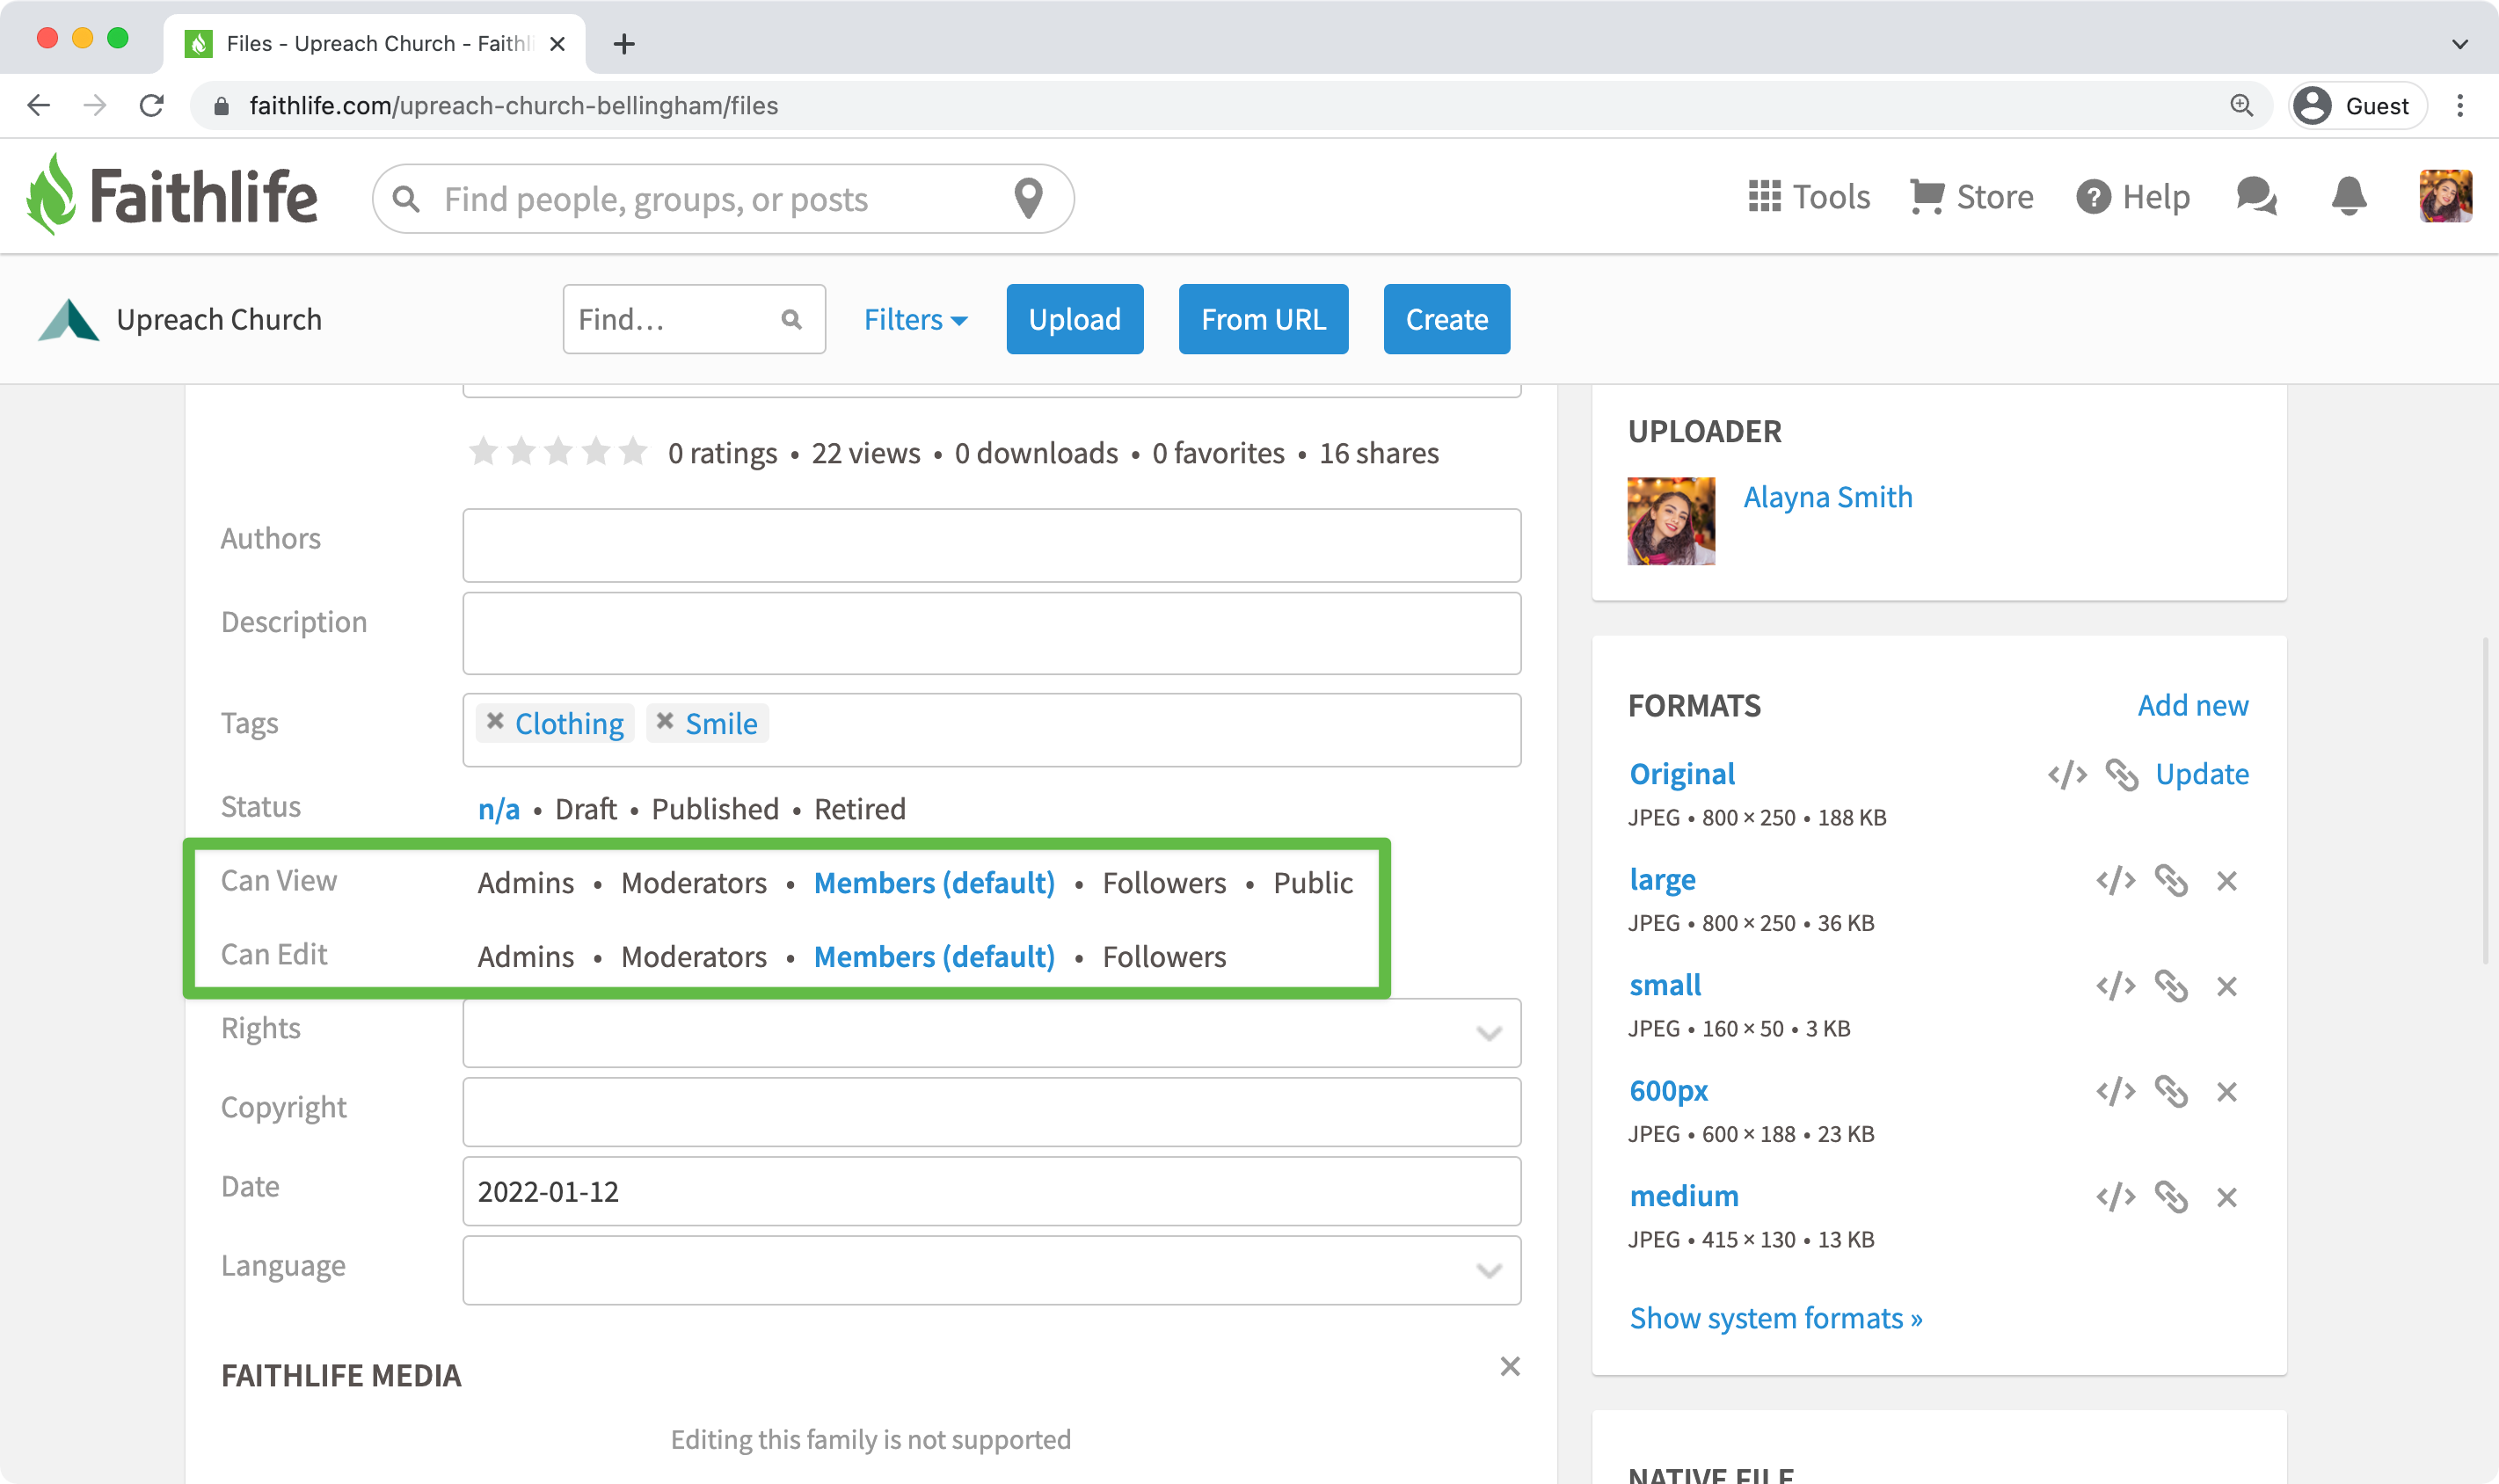Image resolution: width=2499 pixels, height=1484 pixels.
Task: Set Can Edit to Admins
Action: pos(526,956)
